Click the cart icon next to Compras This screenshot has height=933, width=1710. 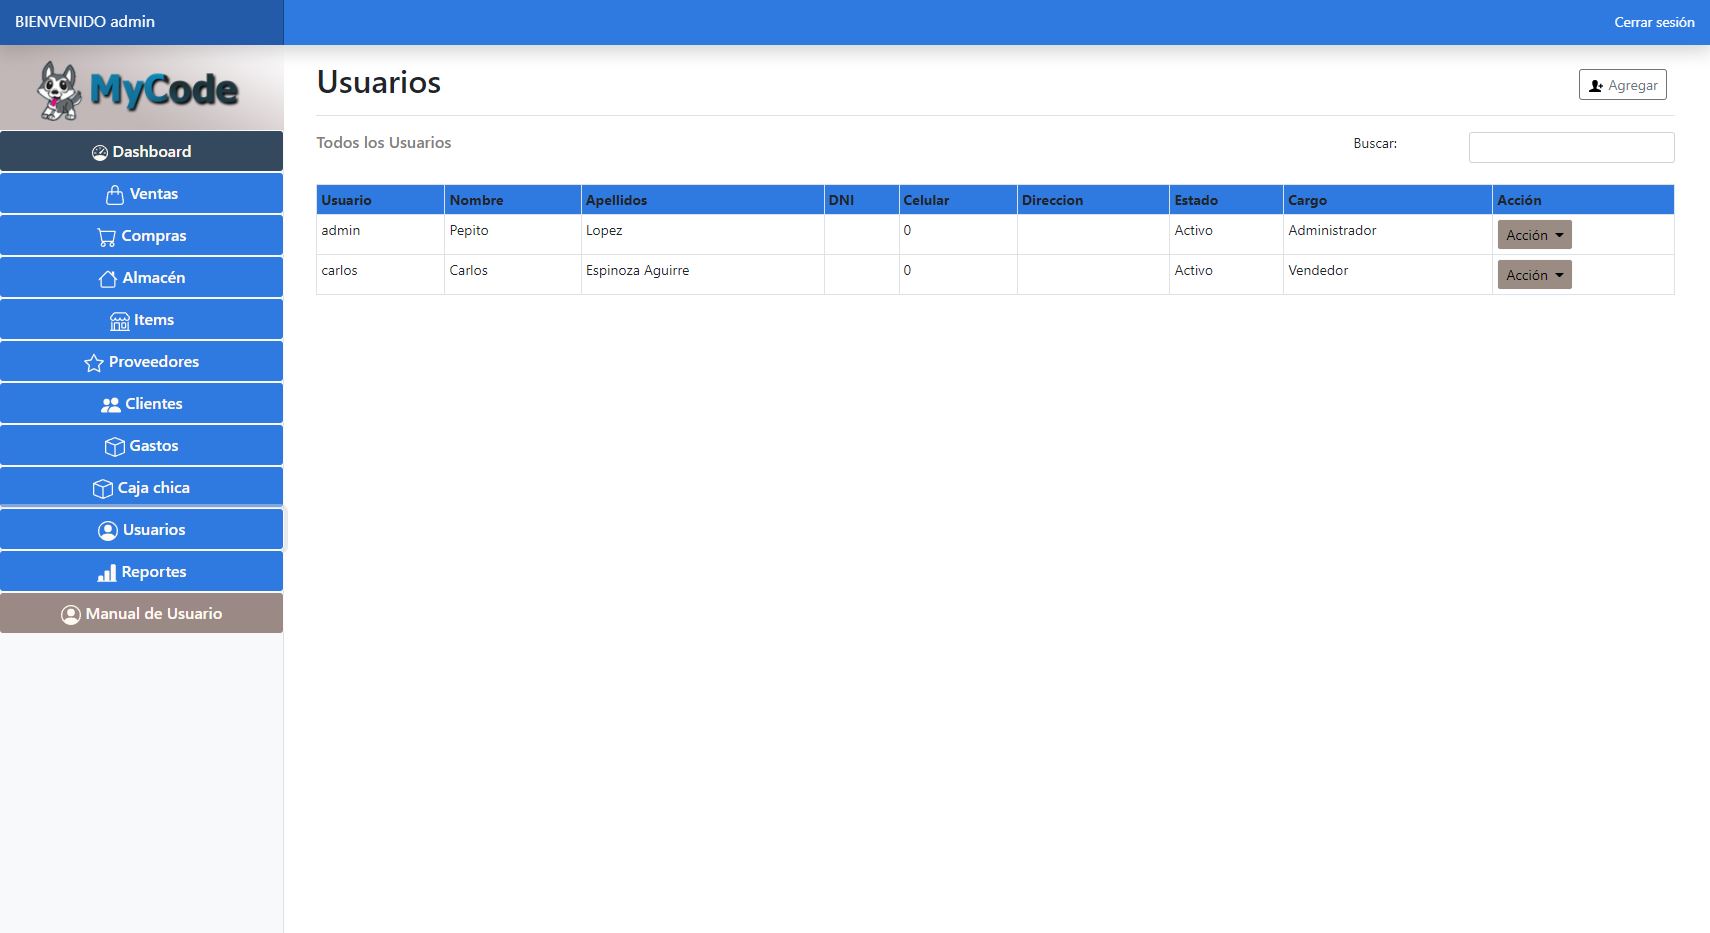click(x=106, y=237)
